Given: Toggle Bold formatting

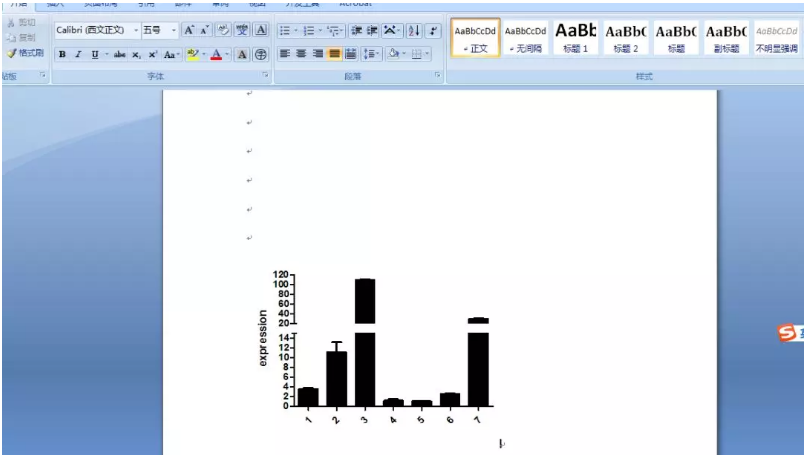Looking at the screenshot, I should tap(62, 54).
